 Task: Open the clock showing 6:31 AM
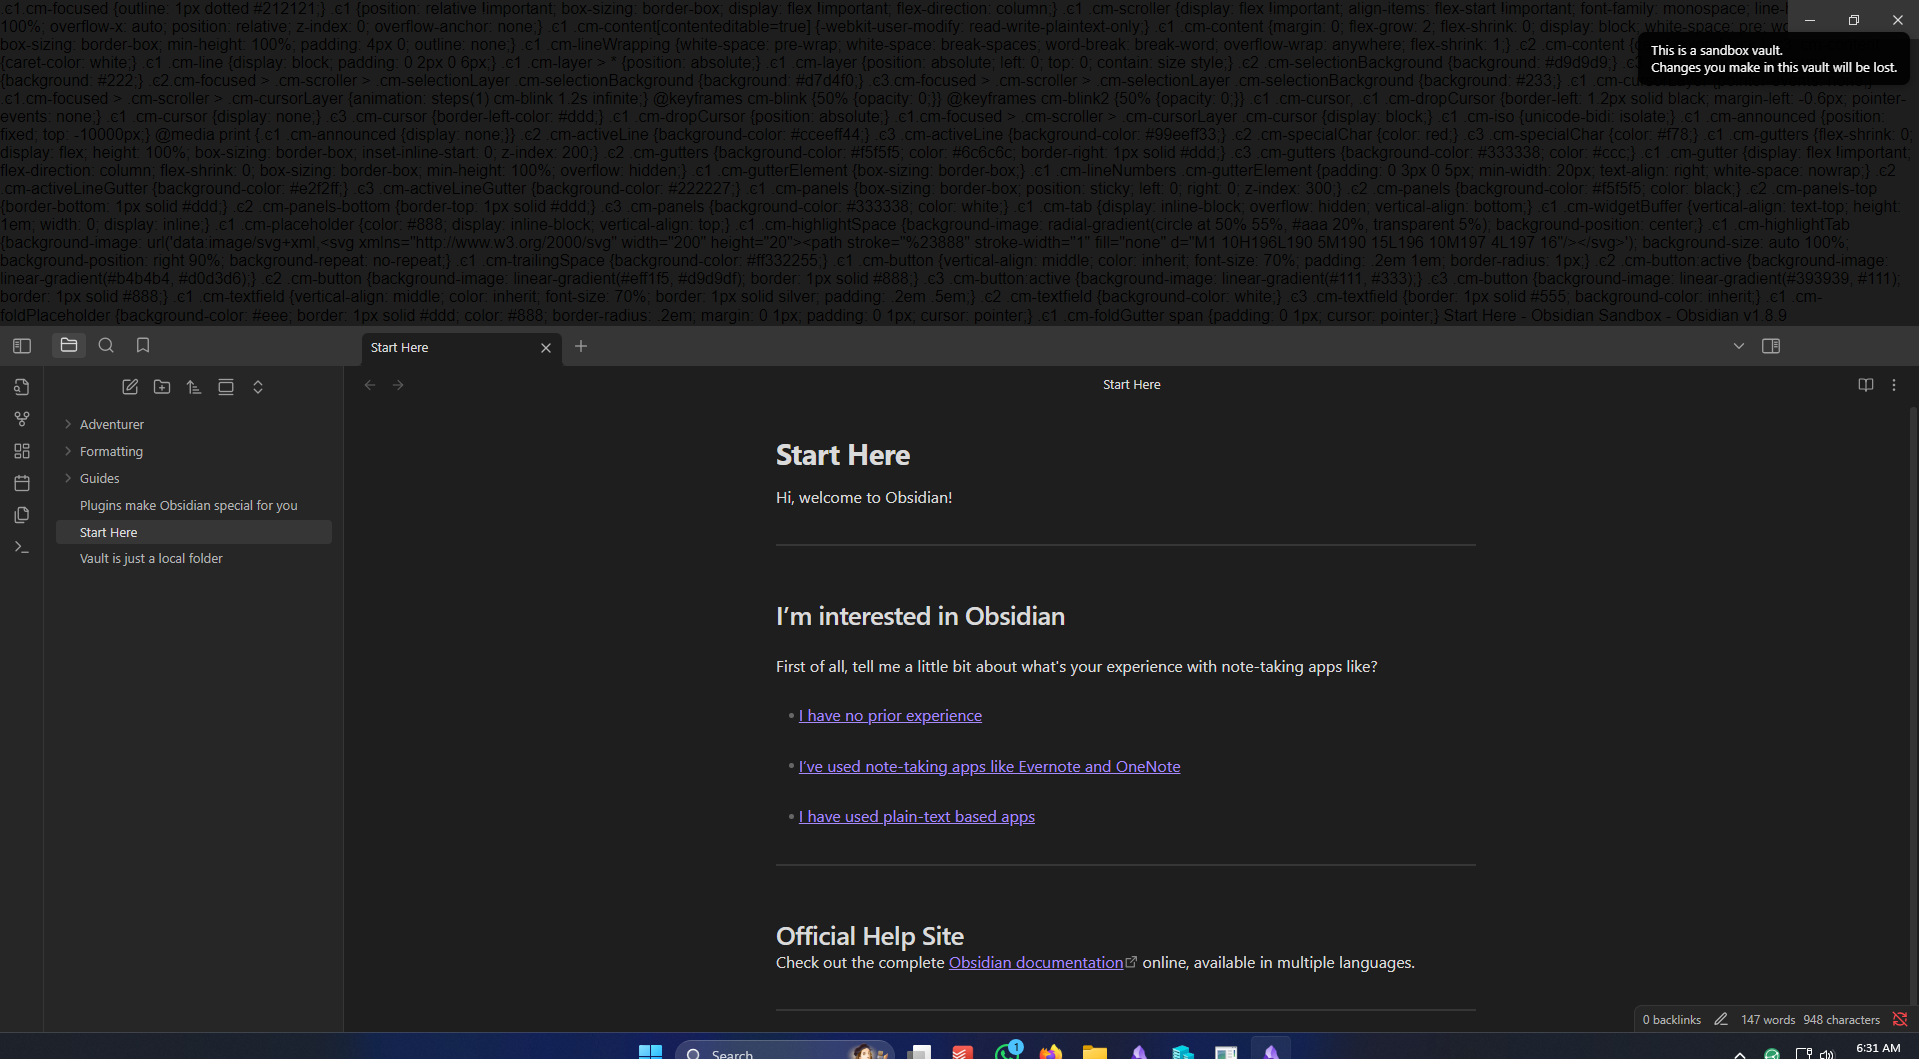(1878, 1049)
